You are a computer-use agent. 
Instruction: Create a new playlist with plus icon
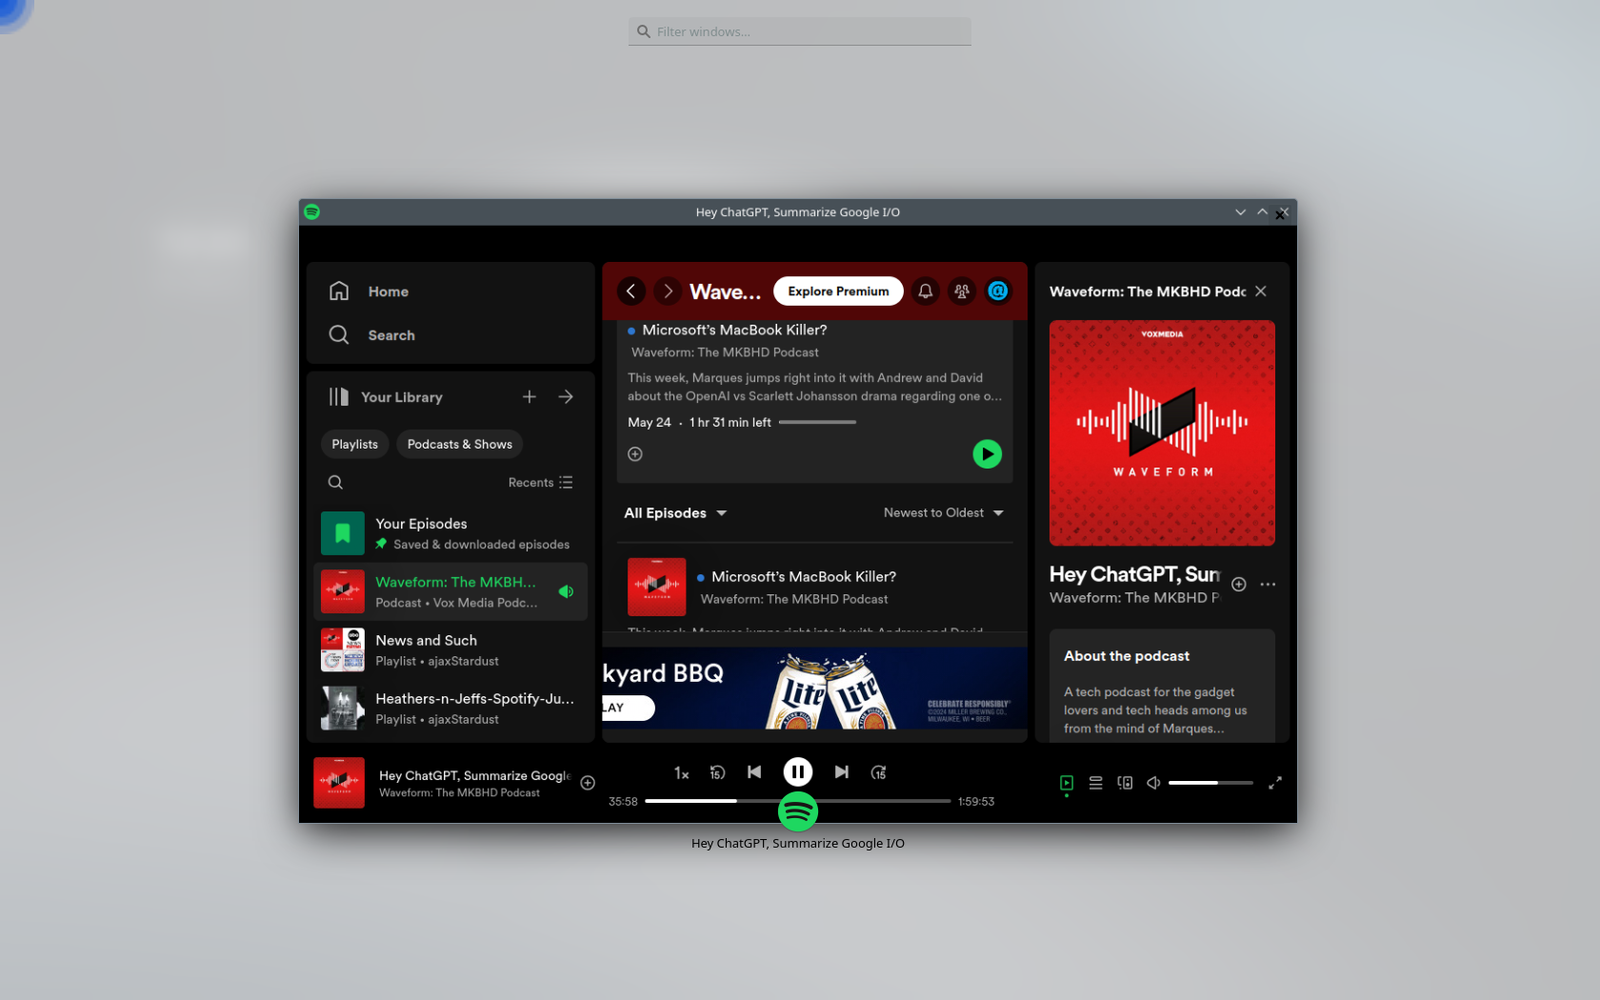529,397
